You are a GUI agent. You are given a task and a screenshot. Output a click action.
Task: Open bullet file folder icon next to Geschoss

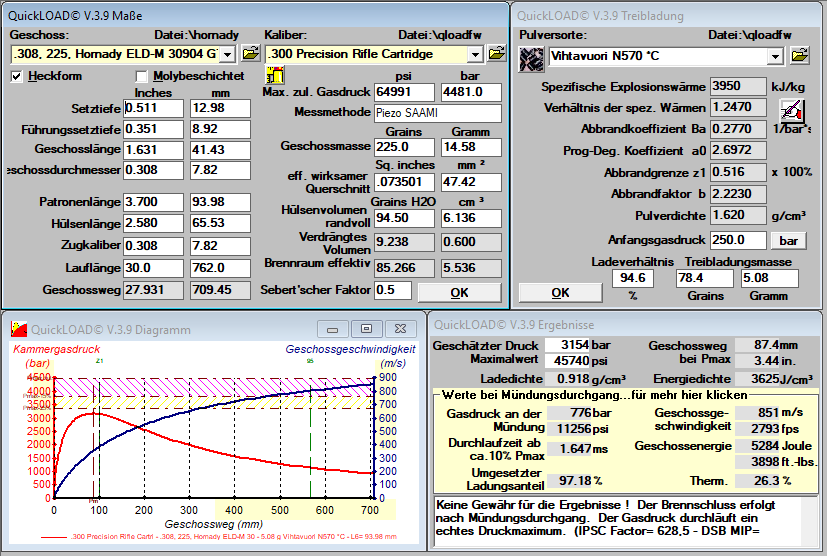pyautogui.click(x=250, y=53)
